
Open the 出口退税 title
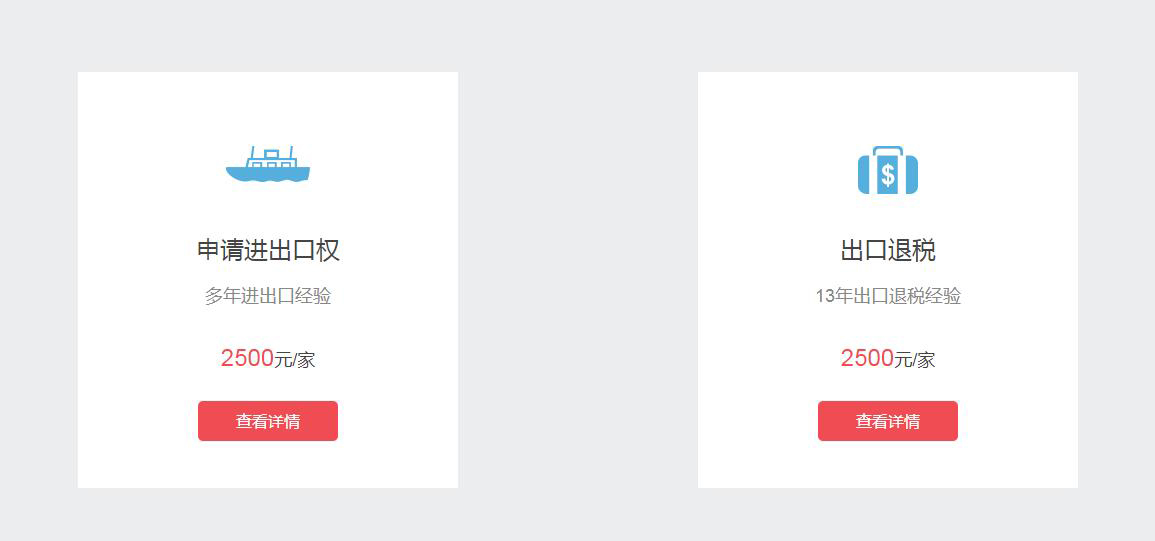point(888,250)
